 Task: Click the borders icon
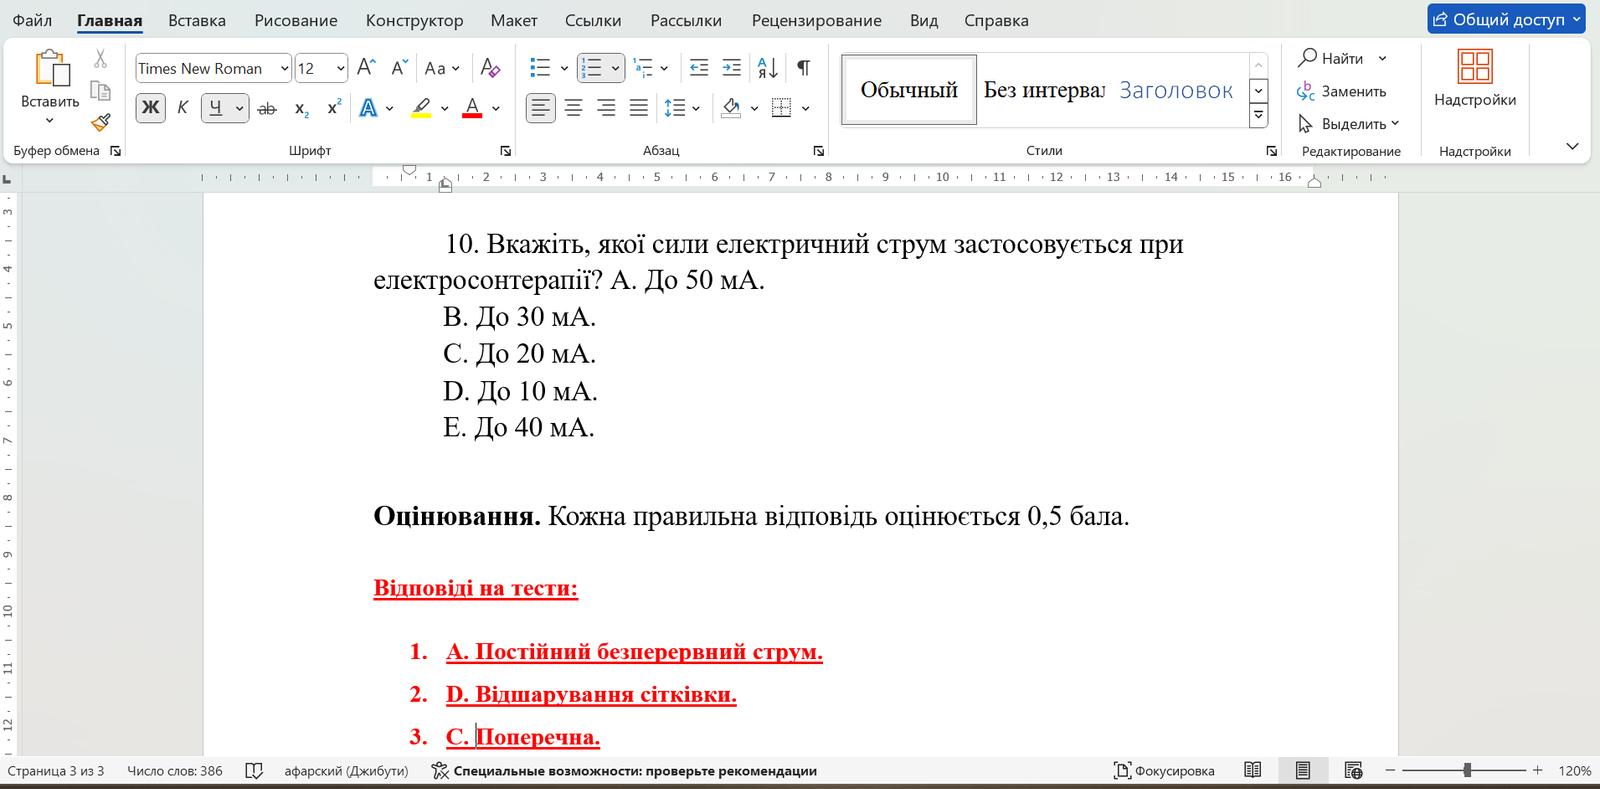click(x=782, y=108)
